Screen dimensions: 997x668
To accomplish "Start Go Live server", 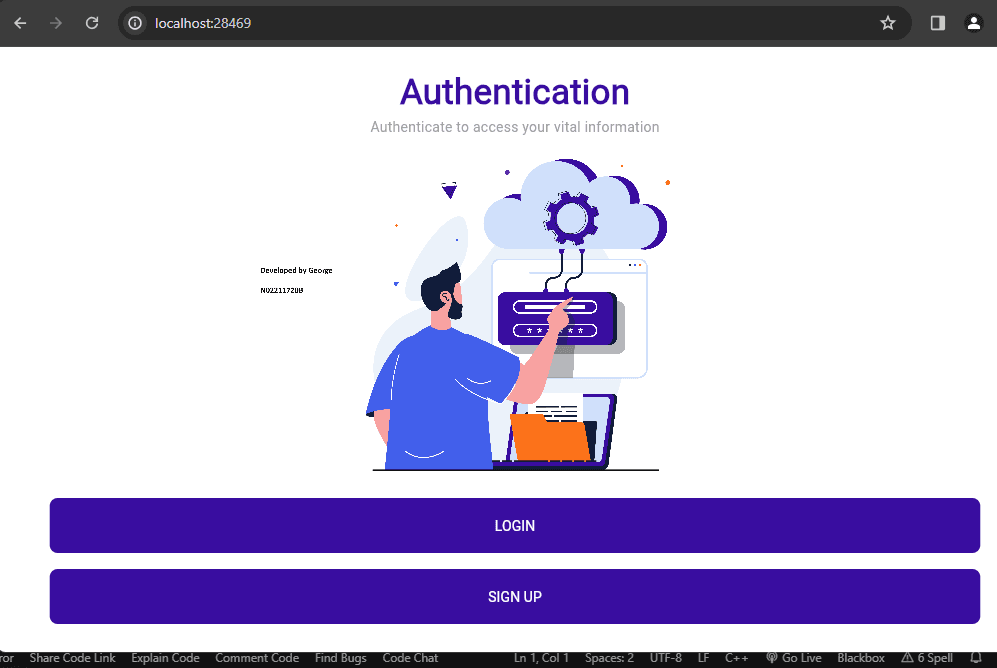I will pyautogui.click(x=793, y=658).
